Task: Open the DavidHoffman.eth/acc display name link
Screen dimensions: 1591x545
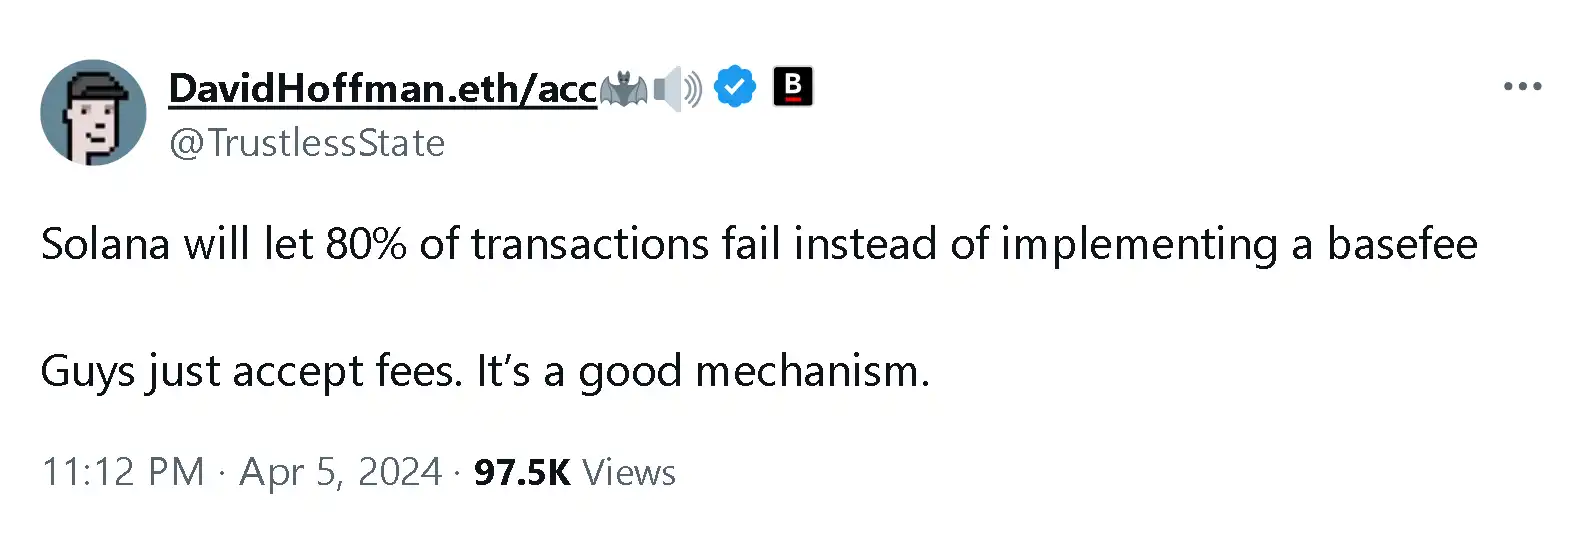Action: tap(382, 88)
